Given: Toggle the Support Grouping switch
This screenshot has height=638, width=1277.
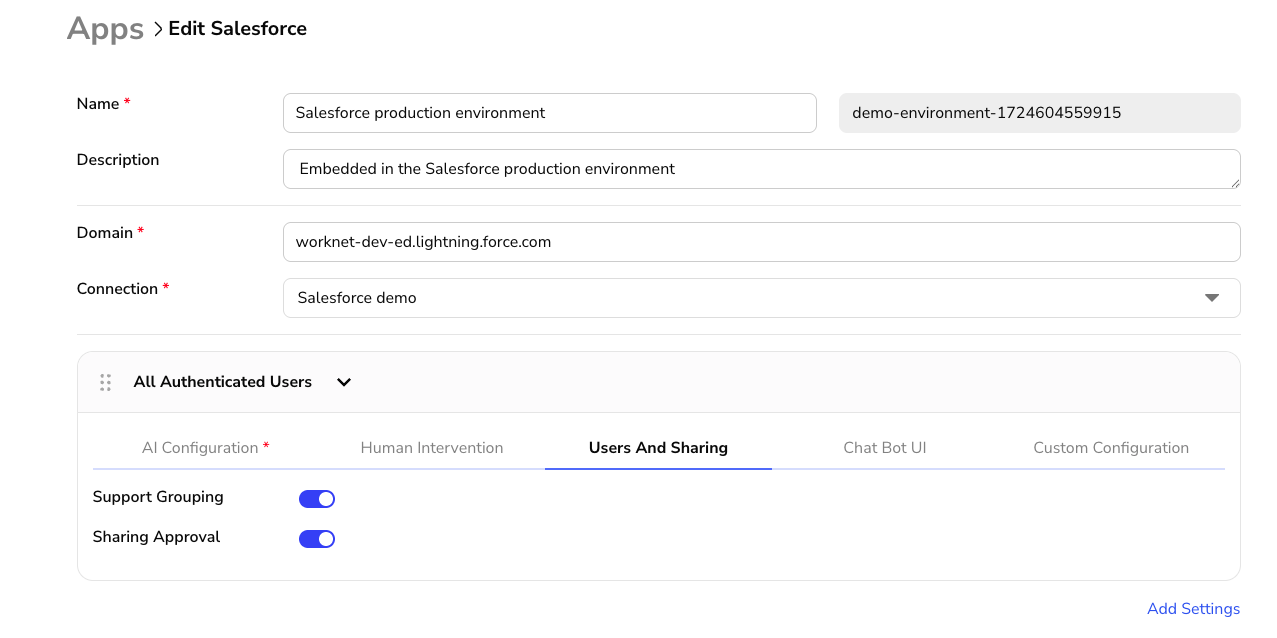Looking at the screenshot, I should tap(317, 499).
